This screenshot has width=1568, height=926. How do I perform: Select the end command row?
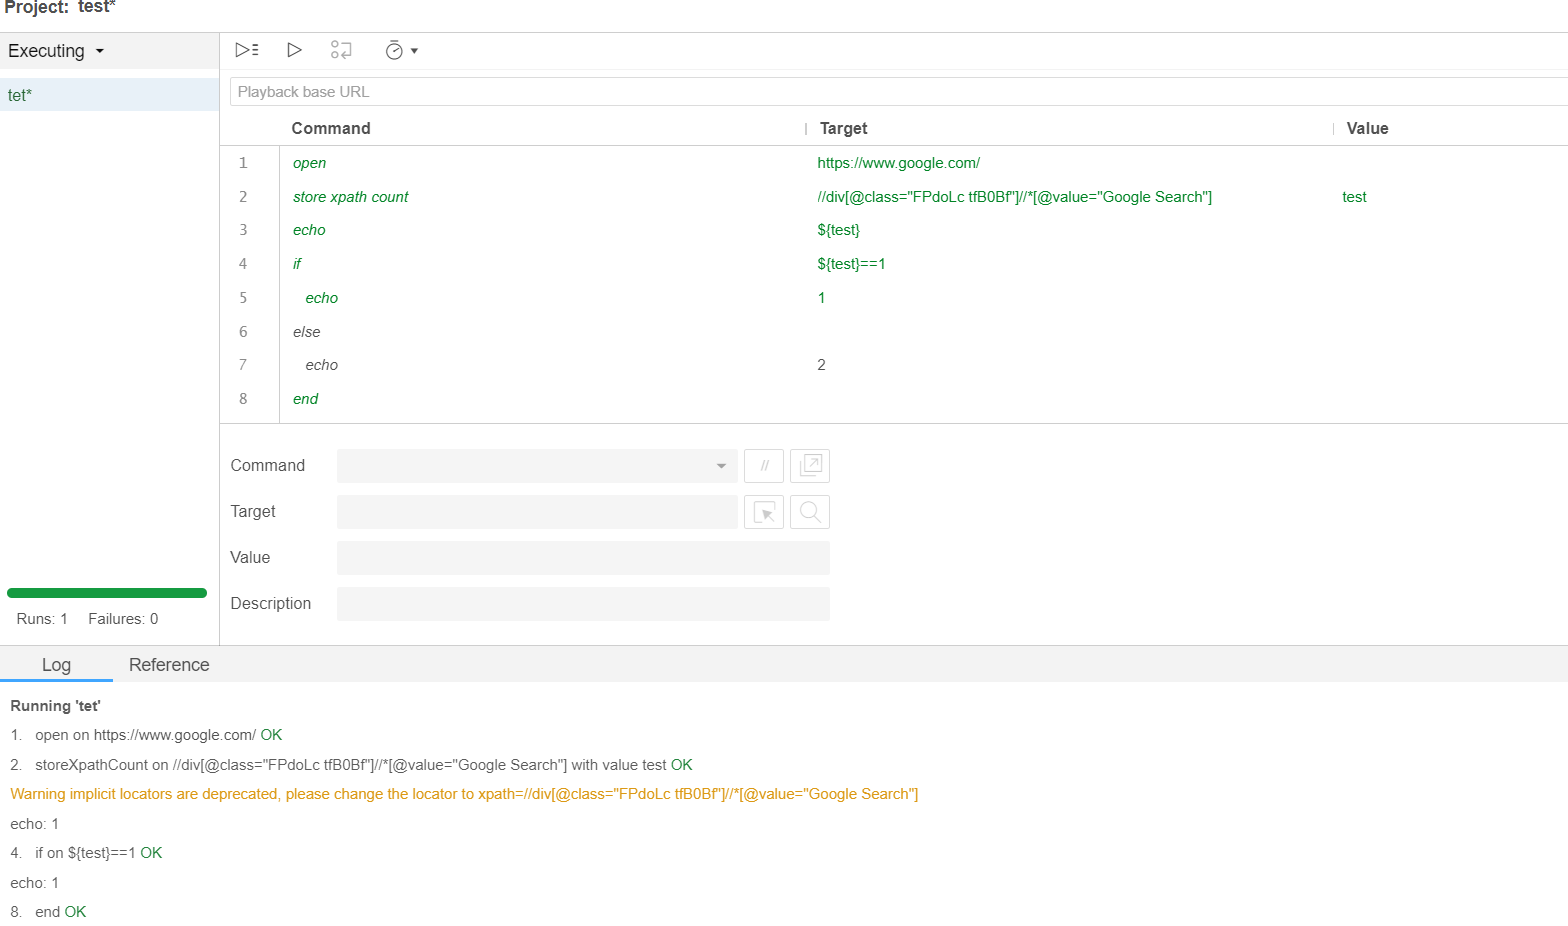tap(894, 399)
